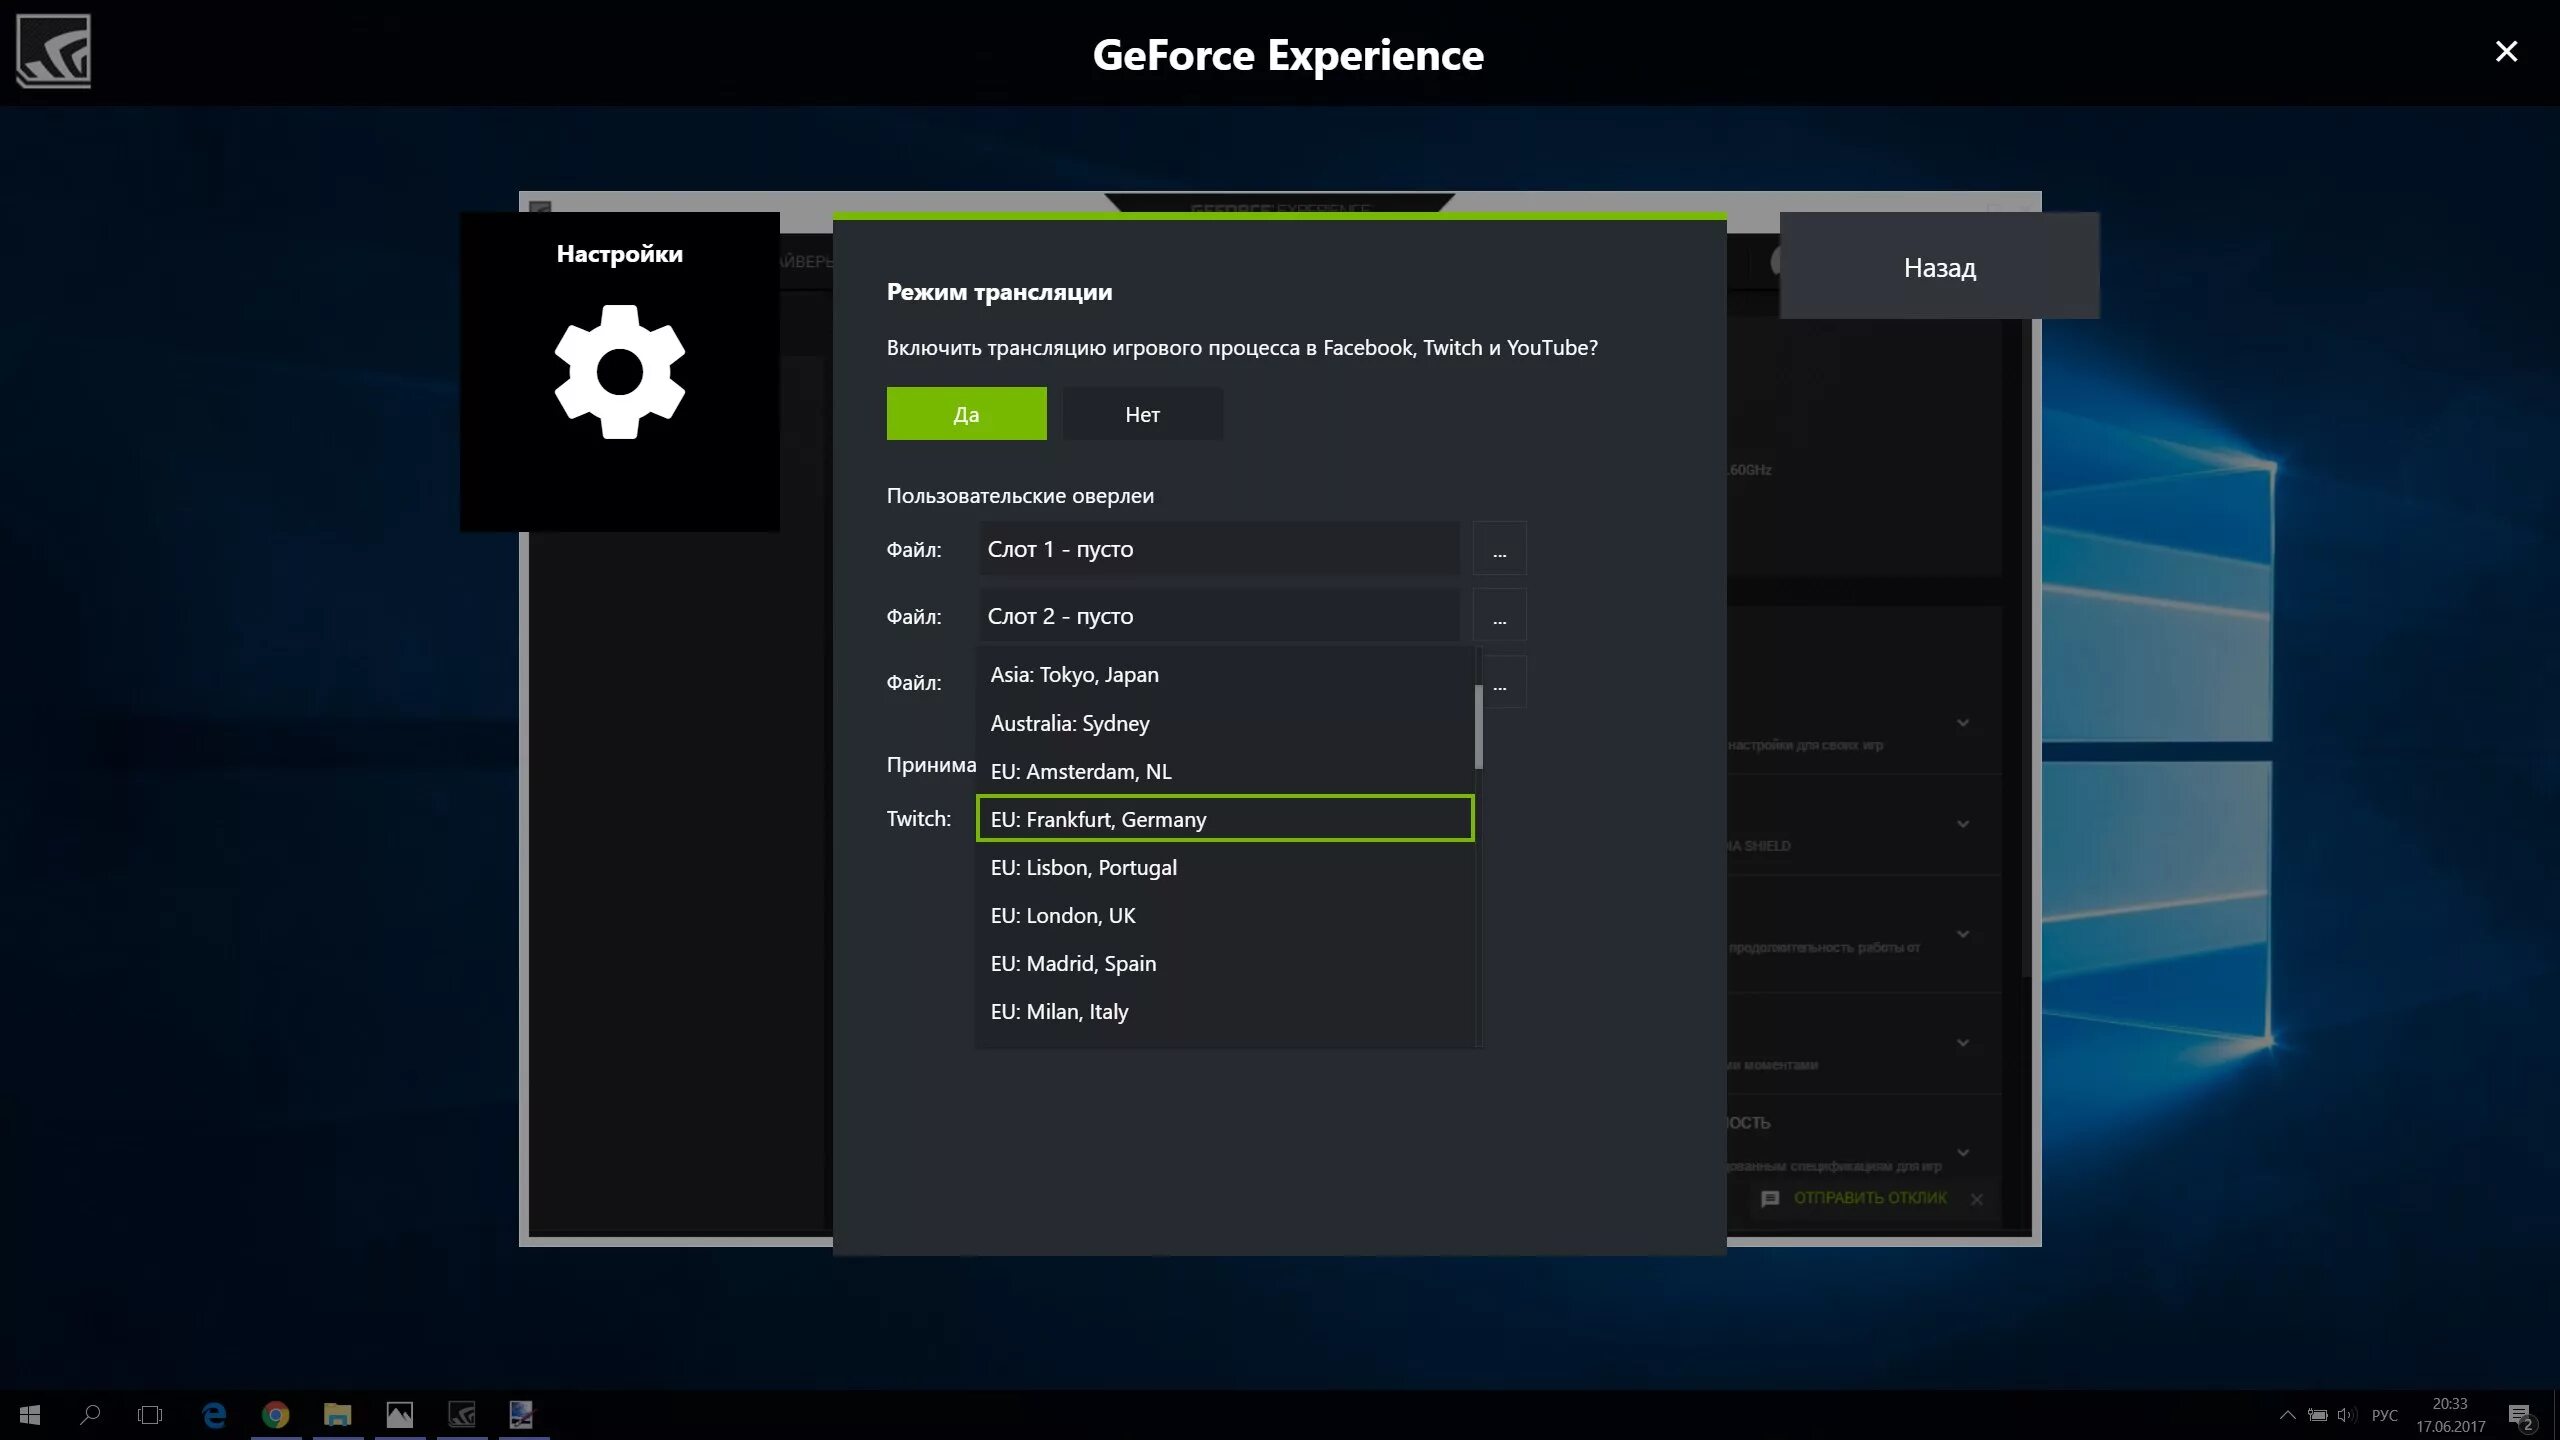This screenshot has width=2560, height=1440.
Task: Browse a file for Слот 1 via ellipsis button
Action: pyautogui.click(x=1499, y=548)
